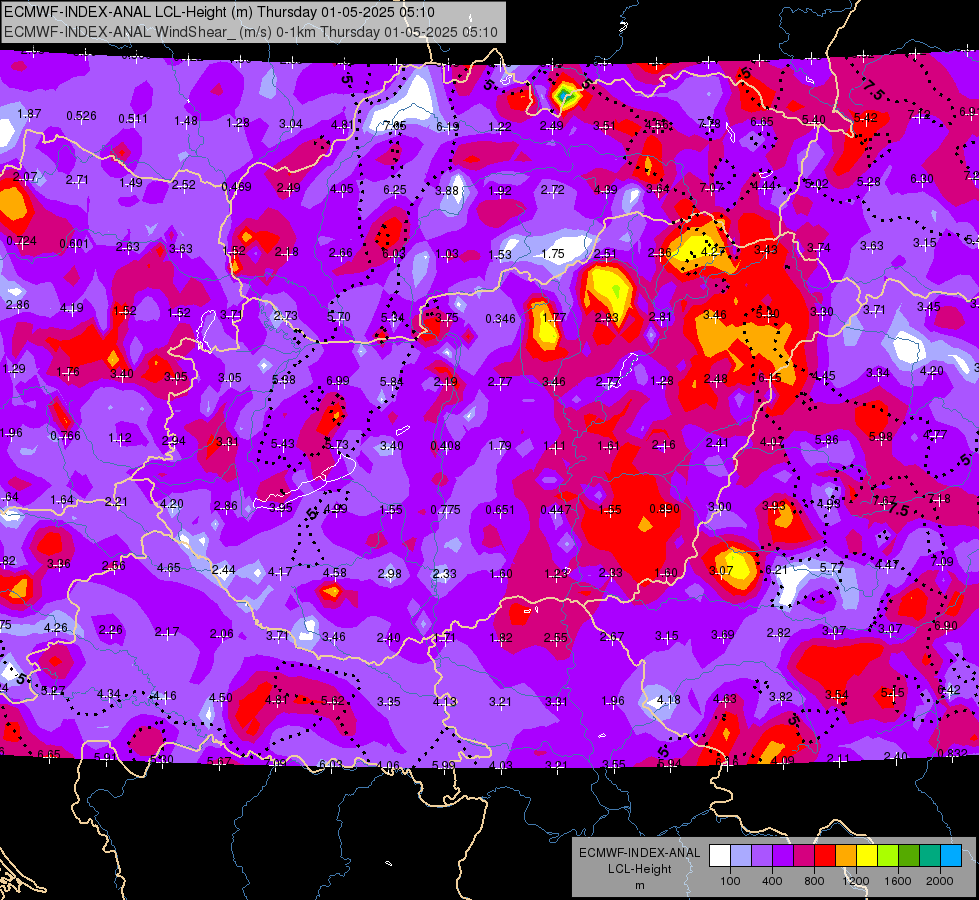Screen dimensions: 979x900
Task: Click the magenta legend color swatch
Action: (804, 855)
